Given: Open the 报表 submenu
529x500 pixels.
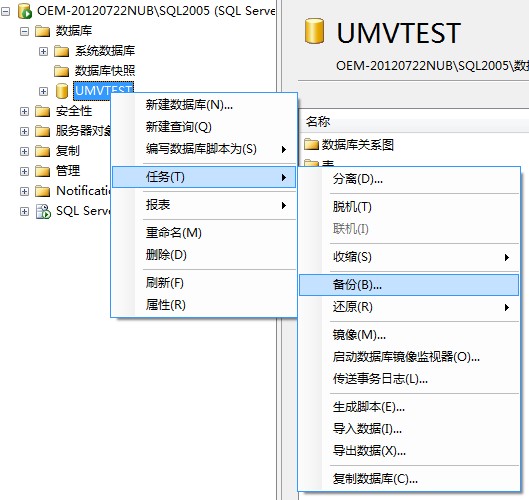Looking at the screenshot, I should pos(204,205).
